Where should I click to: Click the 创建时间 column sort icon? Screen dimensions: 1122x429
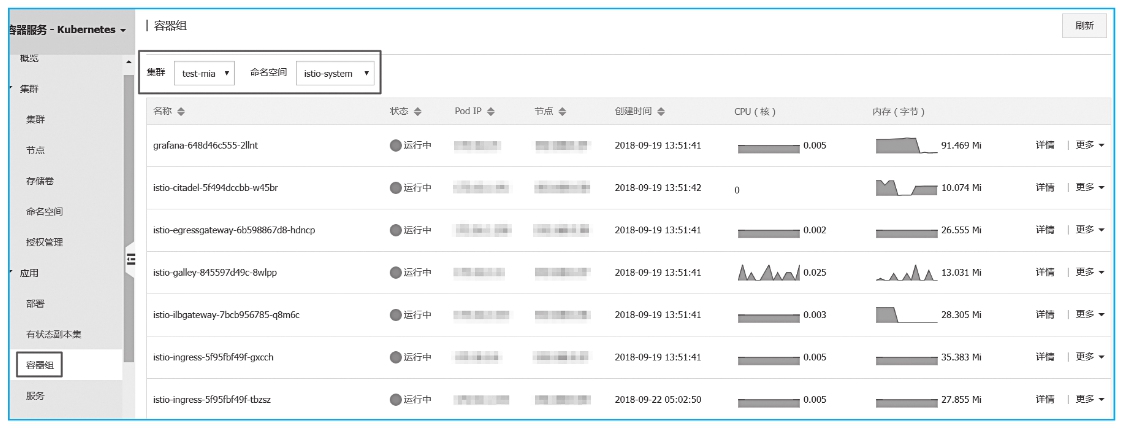(661, 112)
